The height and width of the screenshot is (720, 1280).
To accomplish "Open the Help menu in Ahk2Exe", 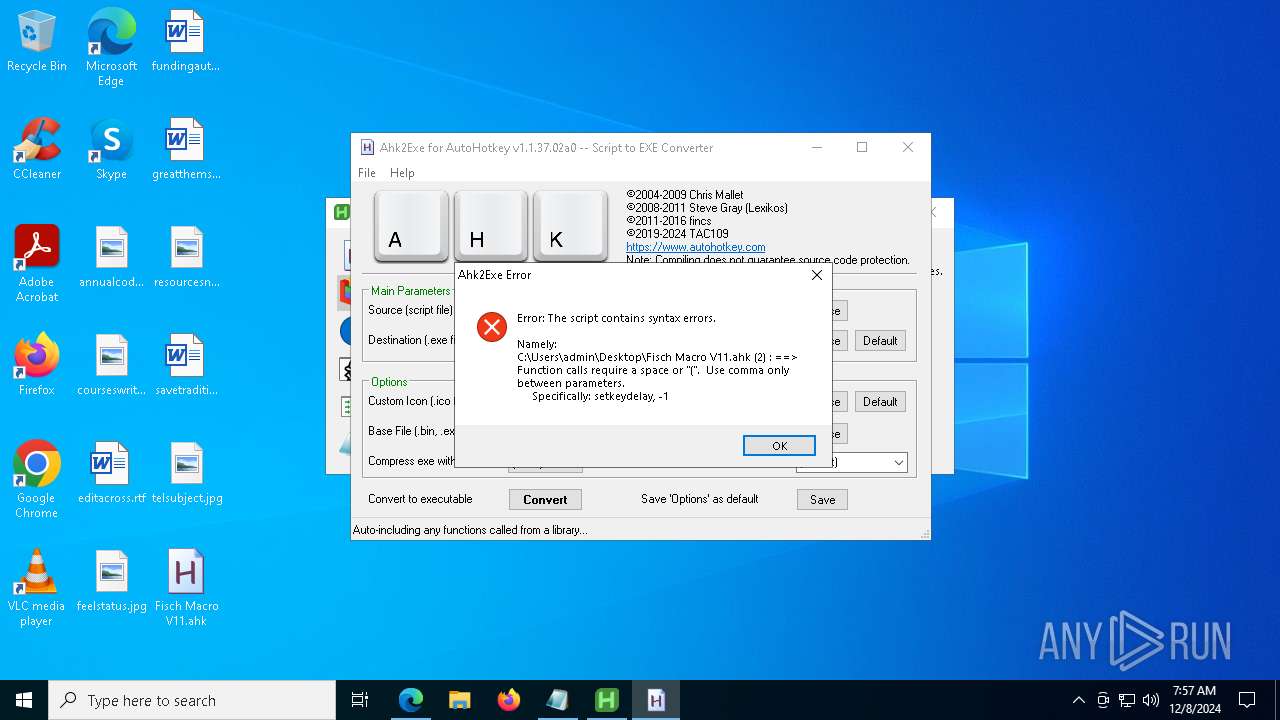I will coord(402,173).
